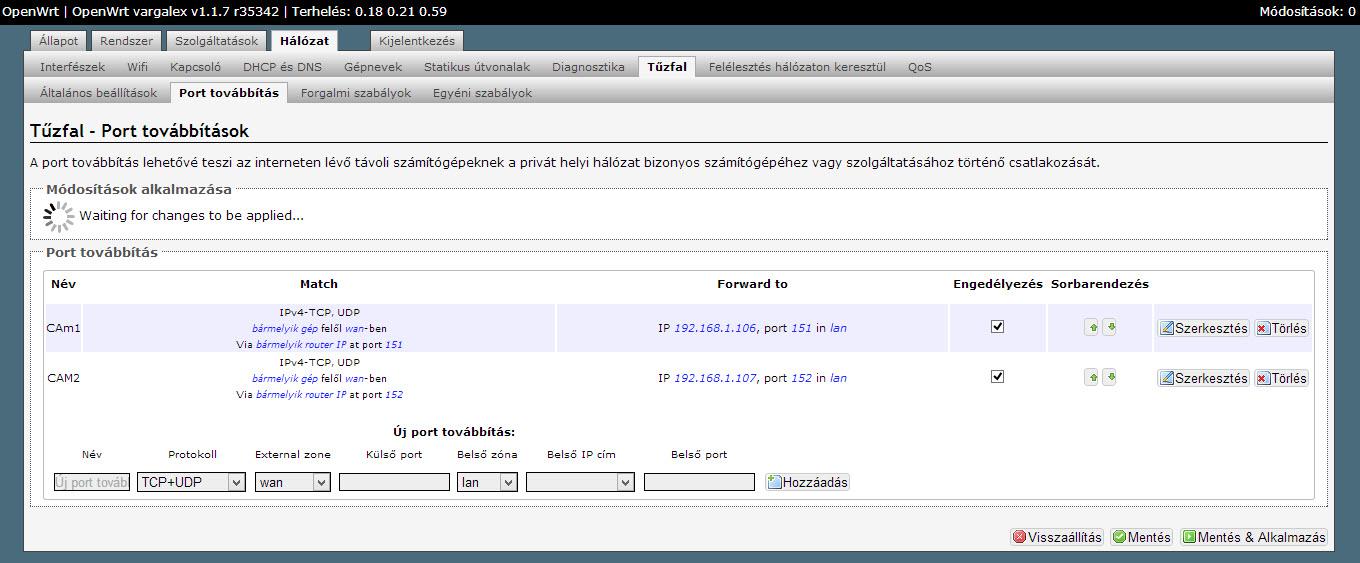The height and width of the screenshot is (563, 1360).
Task: Open the QoS subtab
Action: (920, 67)
